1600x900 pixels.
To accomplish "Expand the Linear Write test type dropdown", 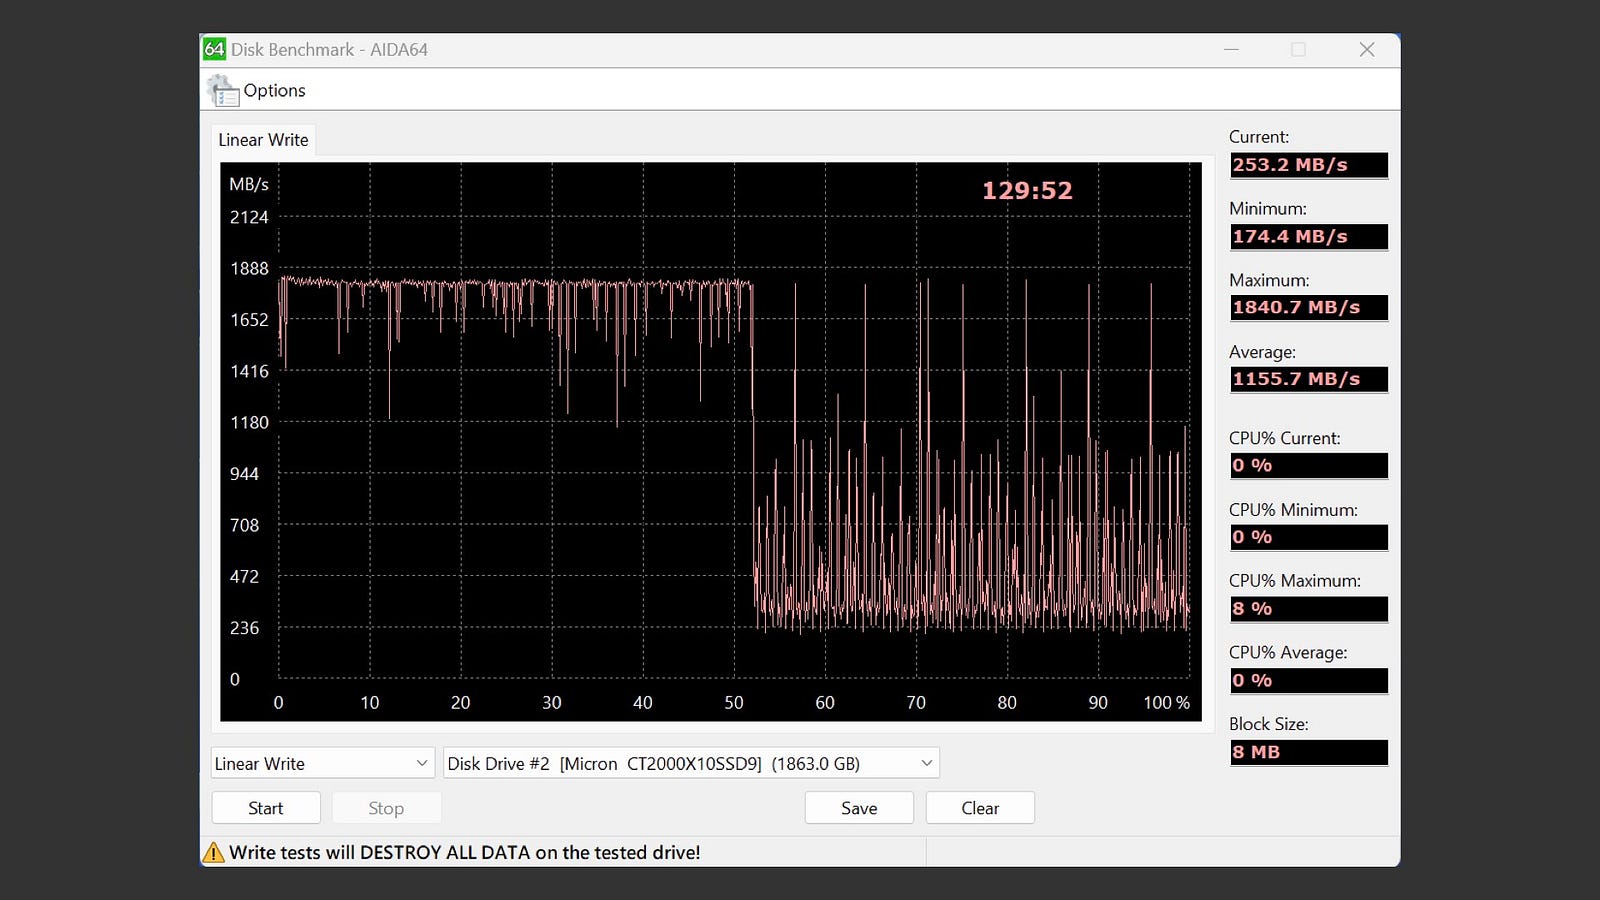I will coord(322,764).
